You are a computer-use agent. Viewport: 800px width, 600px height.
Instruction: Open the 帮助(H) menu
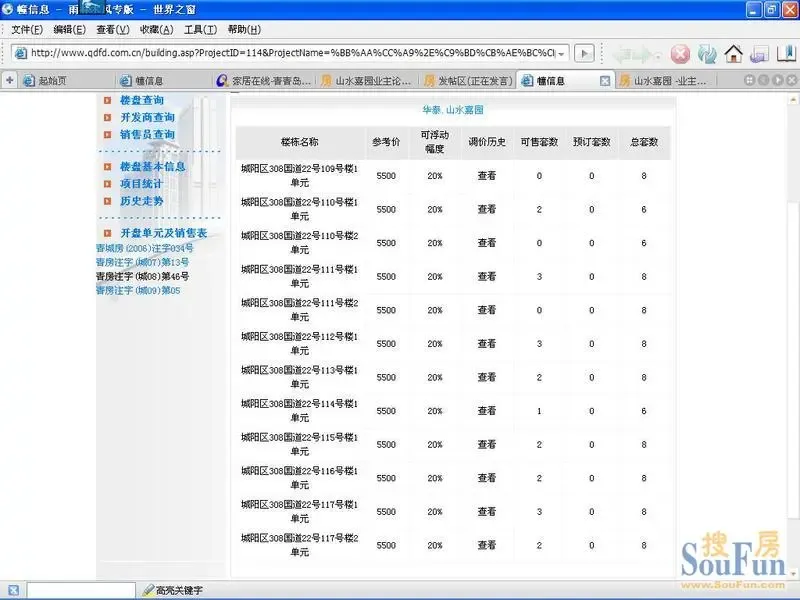pos(244,30)
